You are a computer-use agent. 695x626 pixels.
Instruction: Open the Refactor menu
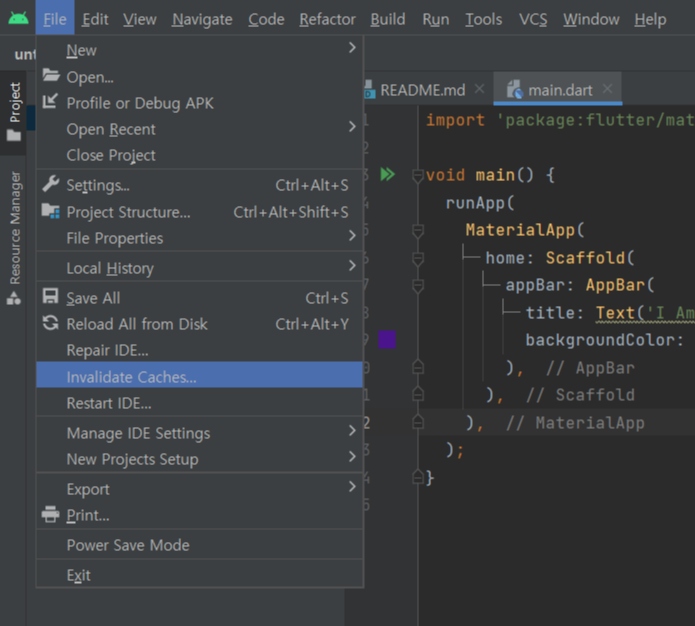(x=327, y=19)
